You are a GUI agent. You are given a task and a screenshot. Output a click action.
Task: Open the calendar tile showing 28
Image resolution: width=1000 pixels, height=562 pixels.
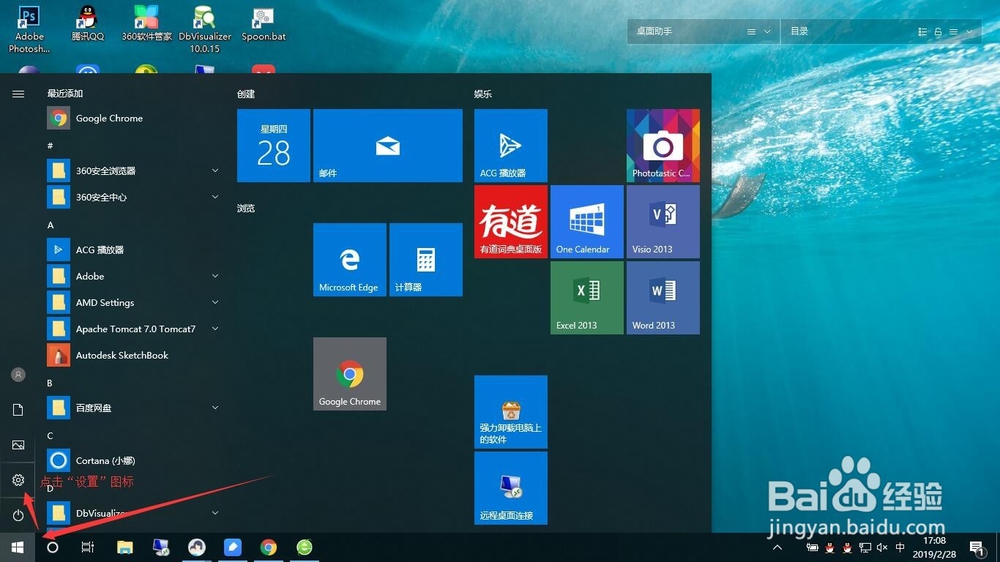tap(274, 145)
